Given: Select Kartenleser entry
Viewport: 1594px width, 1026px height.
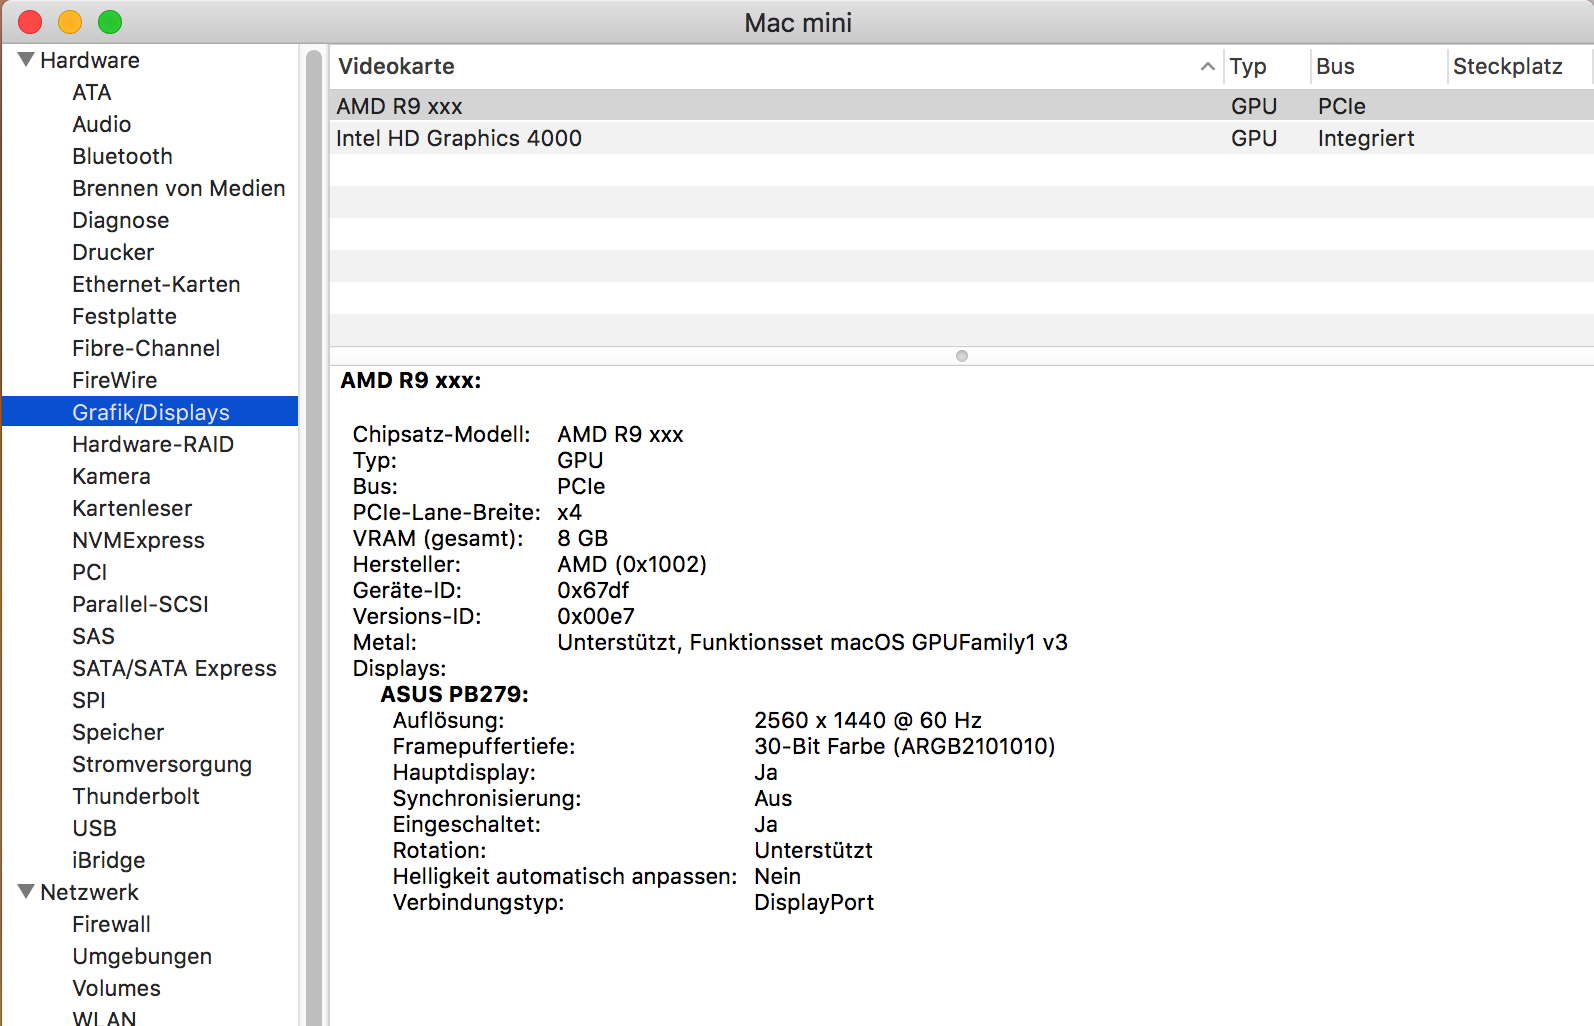Looking at the screenshot, I should [132, 508].
